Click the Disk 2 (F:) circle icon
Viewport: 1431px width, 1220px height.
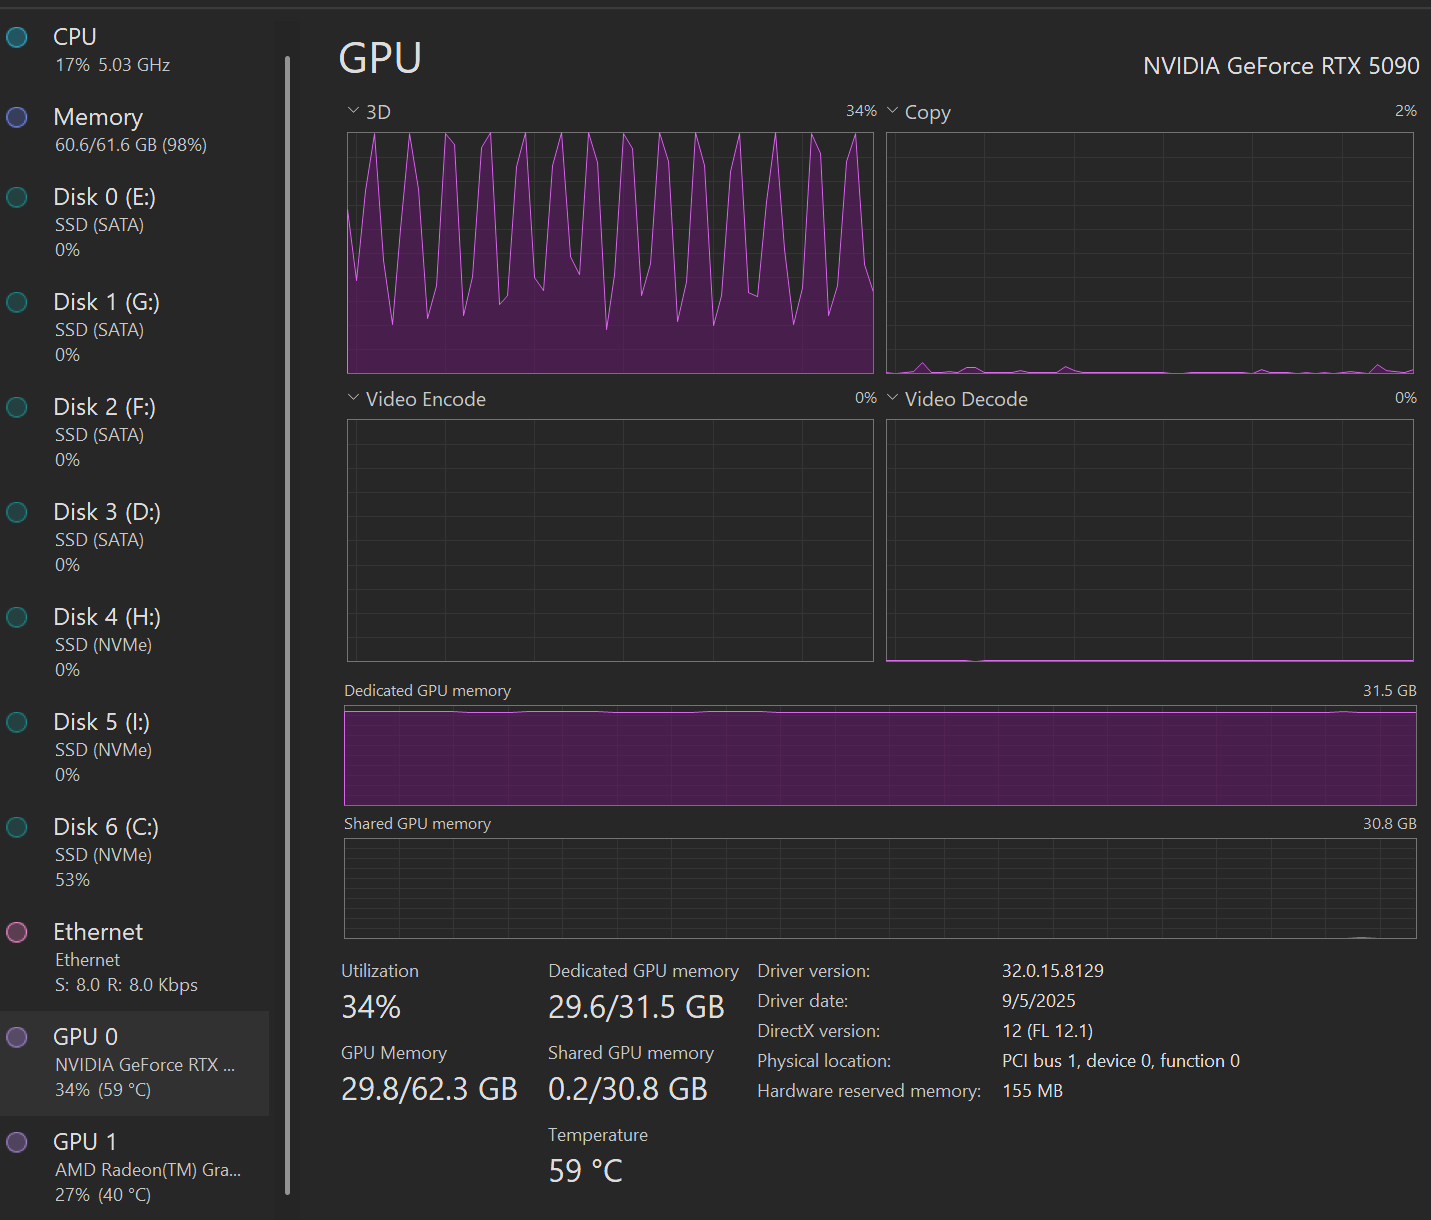pos(17,407)
